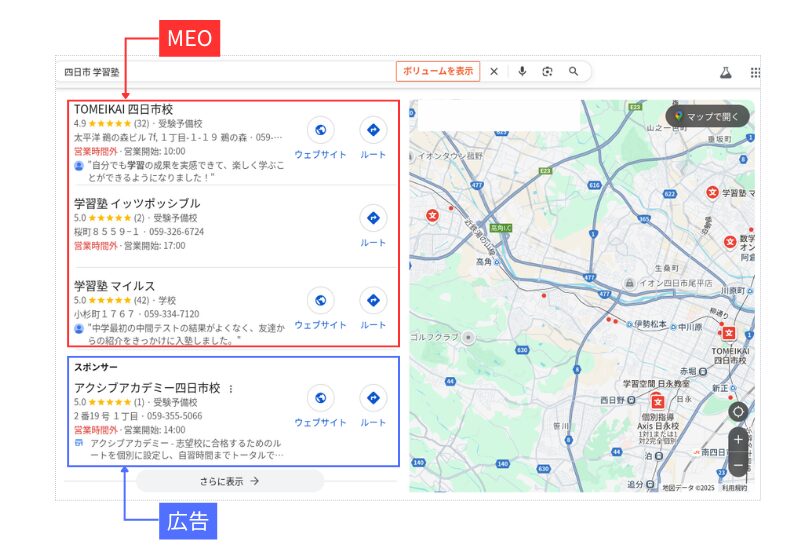Open the TOMEIKAI 四日市校 listing title

click(x=123, y=109)
